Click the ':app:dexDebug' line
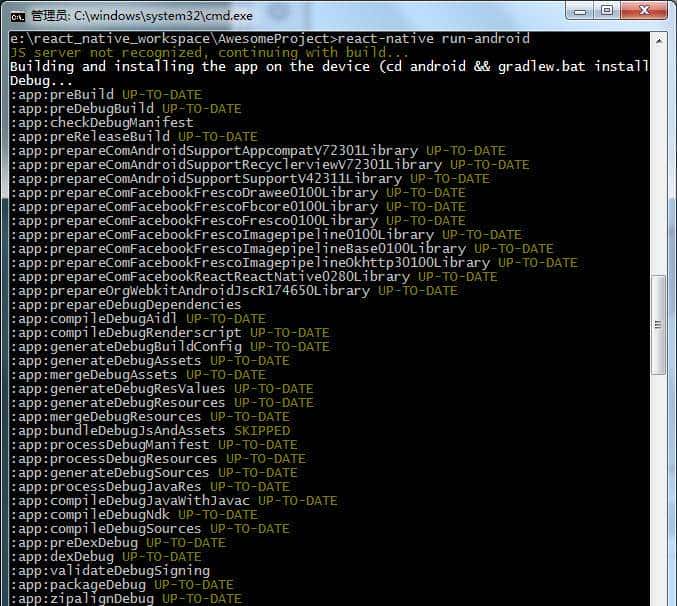677x606 pixels. pyautogui.click(x=106, y=557)
